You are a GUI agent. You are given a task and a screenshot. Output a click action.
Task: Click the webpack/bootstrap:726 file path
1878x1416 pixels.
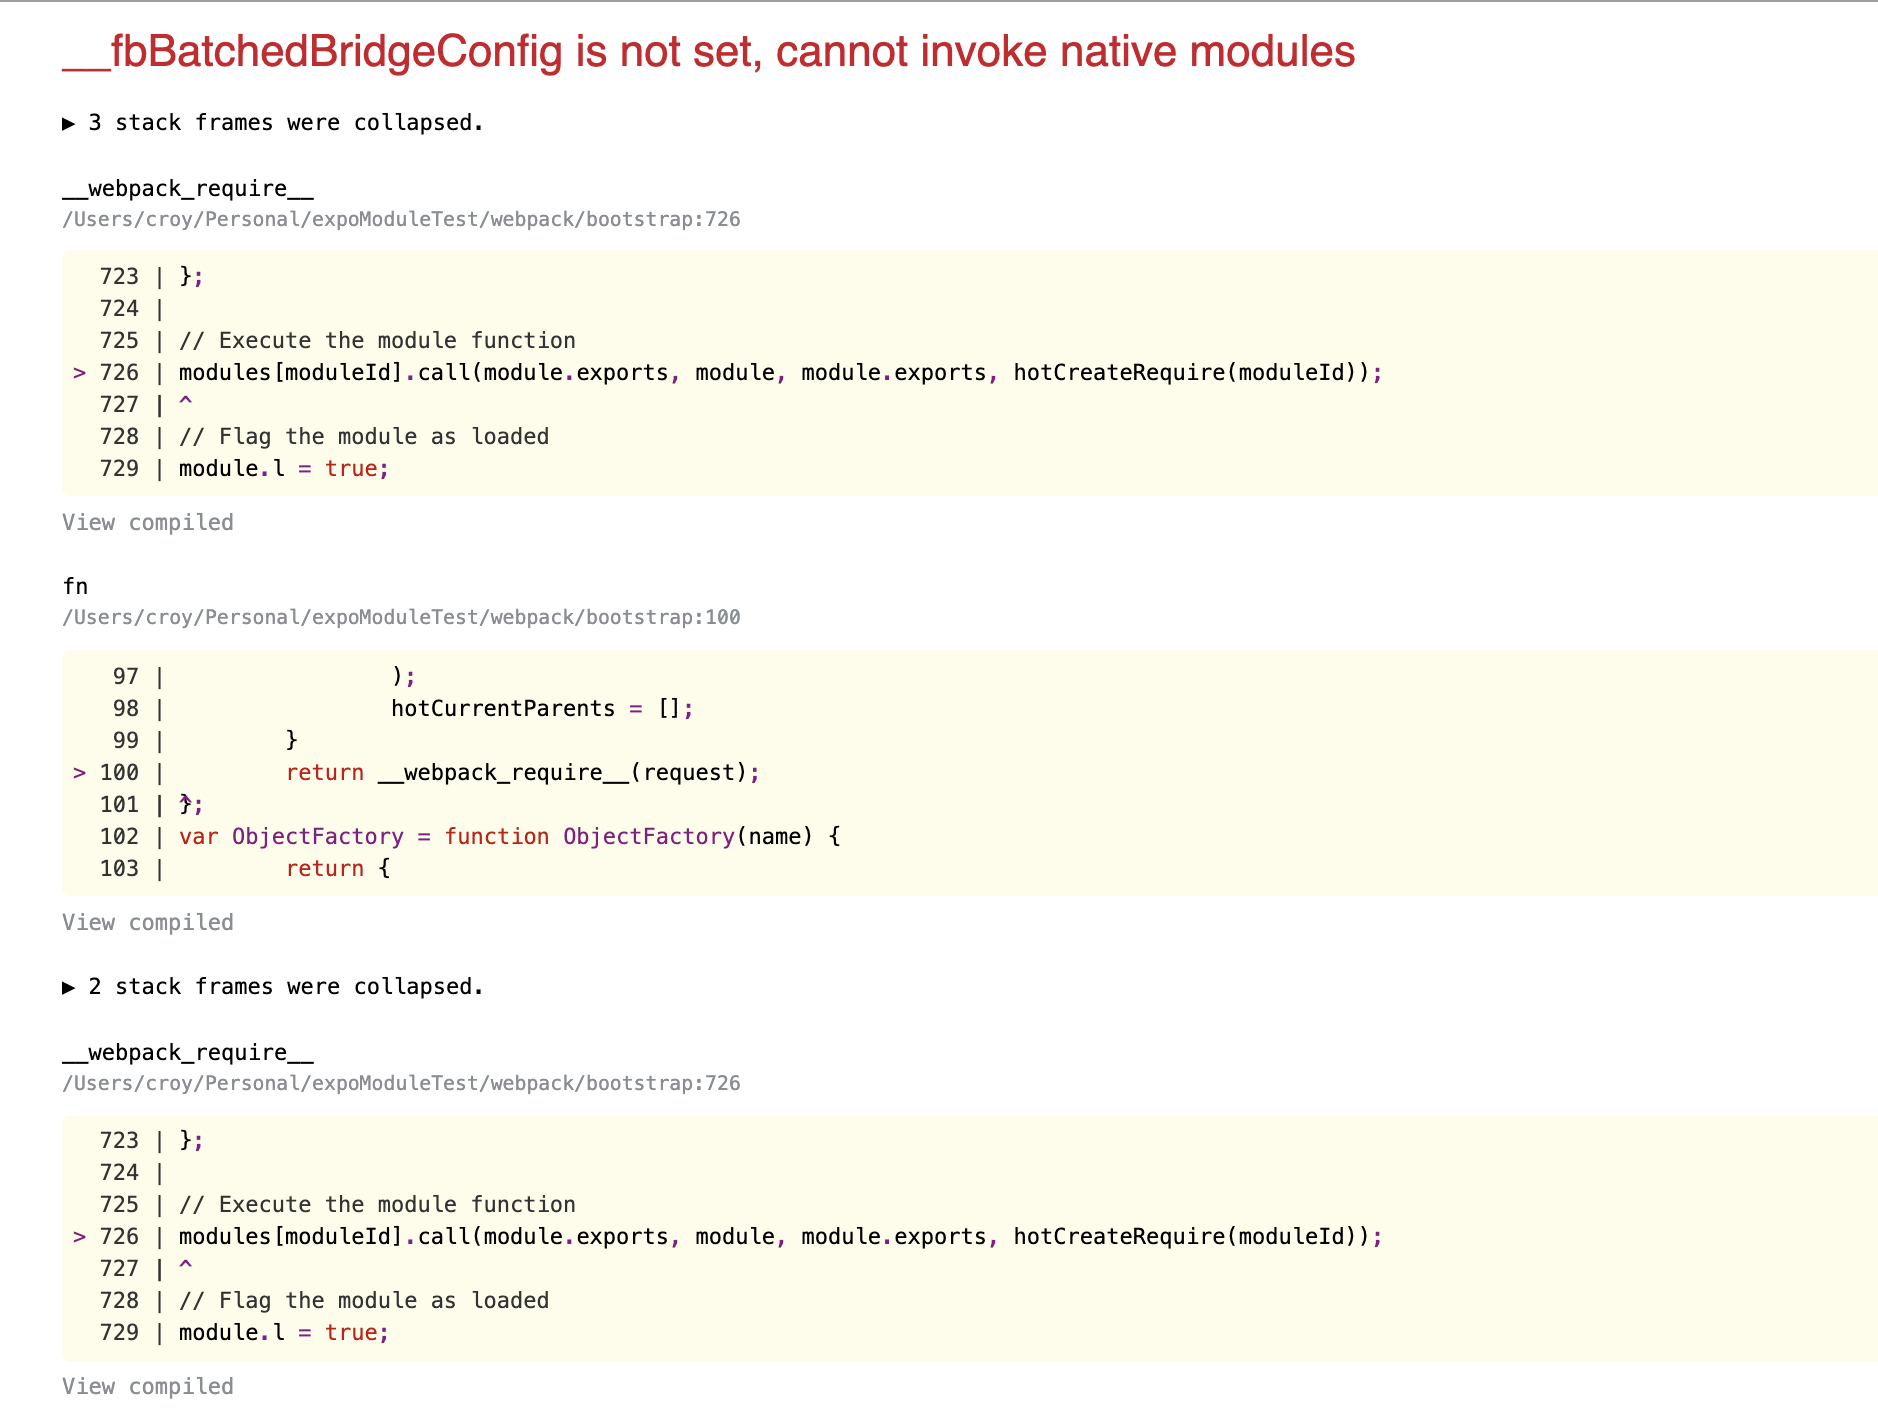(400, 219)
